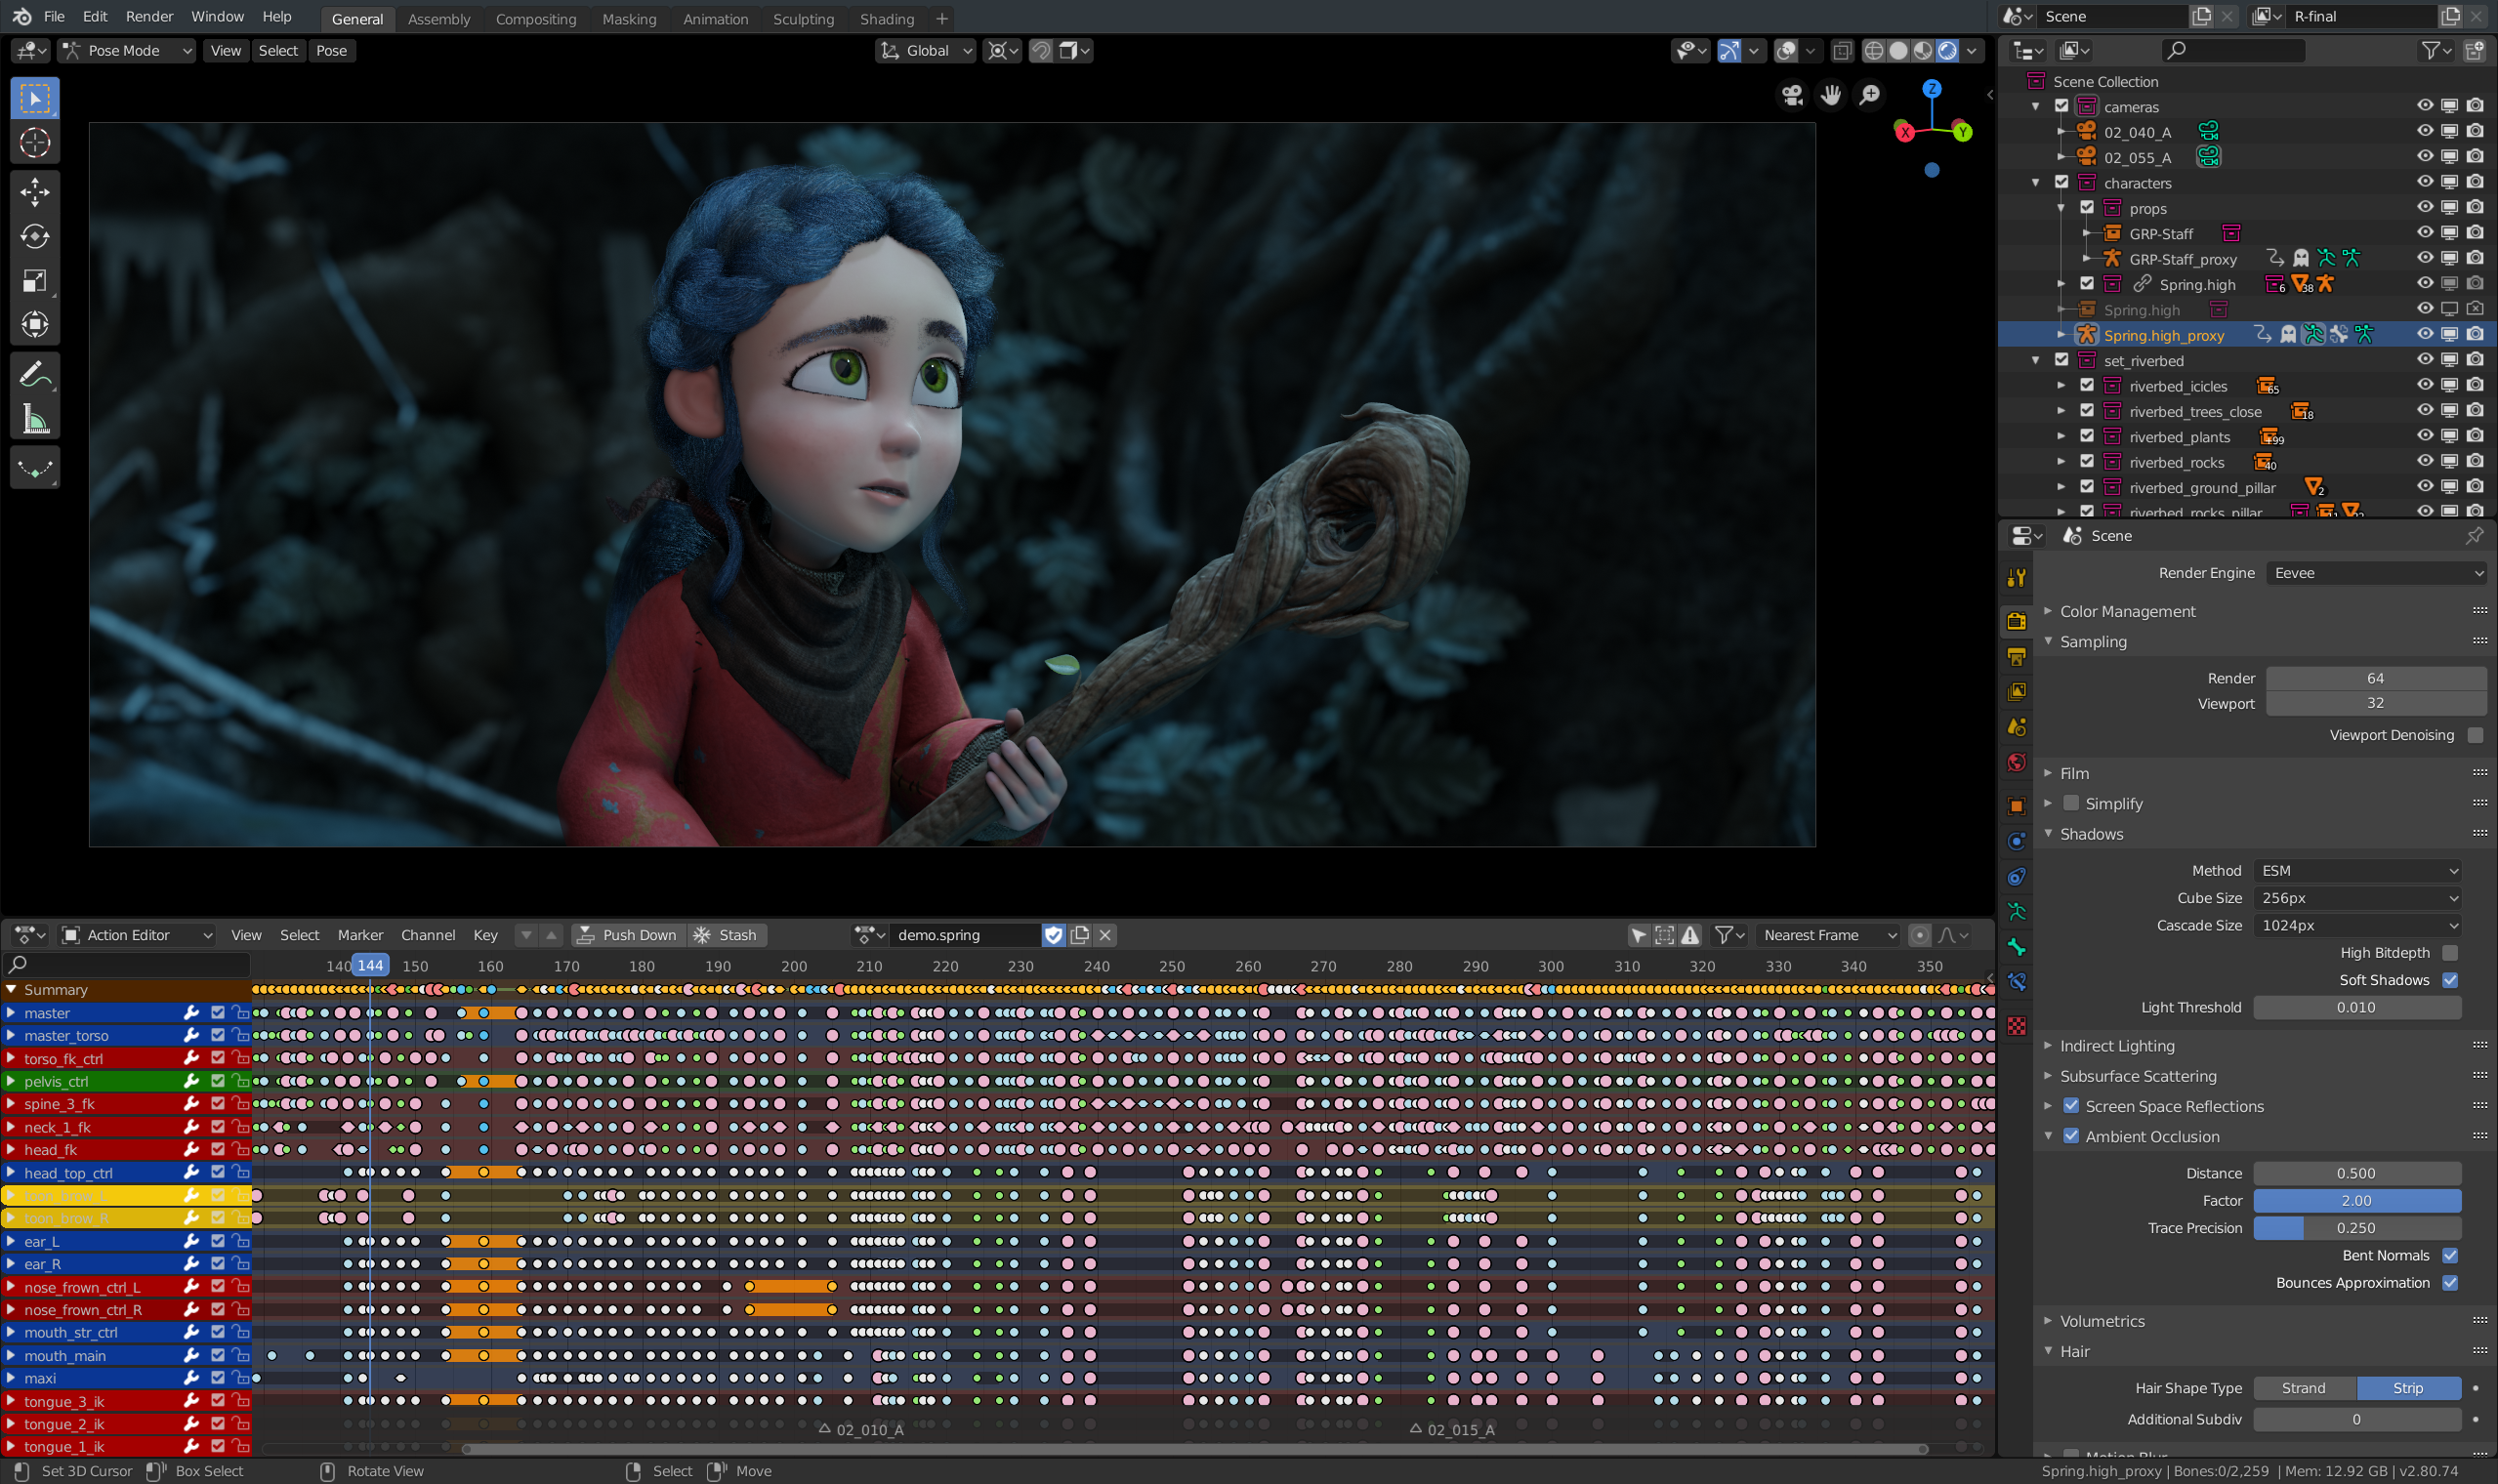Open the Render properties tab icon
Viewport: 2498px width, 1484px height.
pos(2017,621)
